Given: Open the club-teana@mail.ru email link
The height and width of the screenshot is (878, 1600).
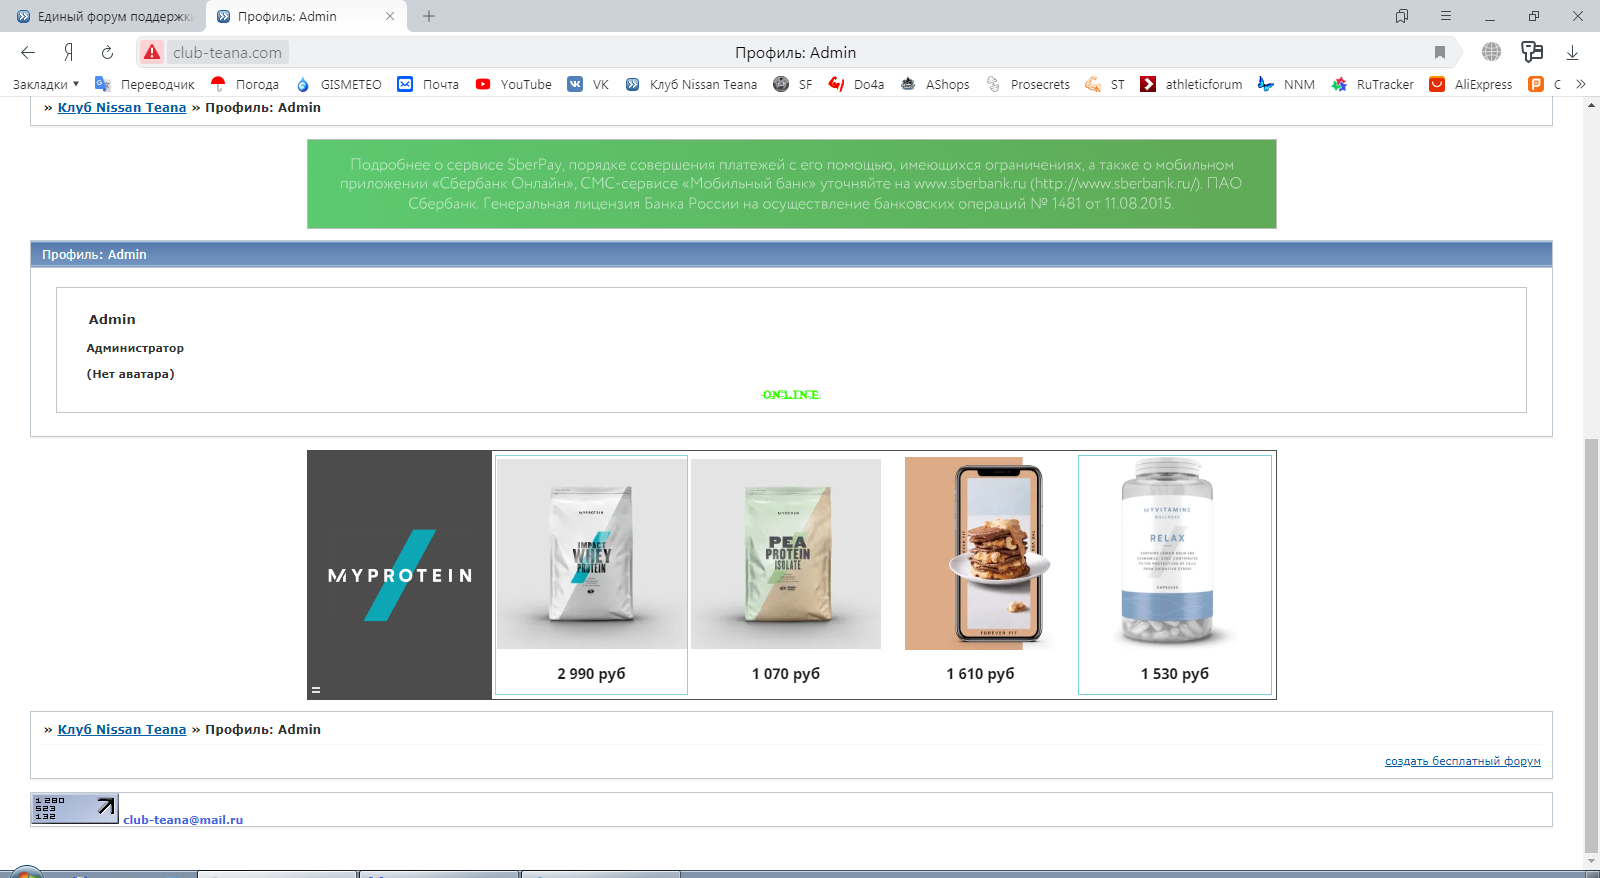Looking at the screenshot, I should pyautogui.click(x=183, y=820).
